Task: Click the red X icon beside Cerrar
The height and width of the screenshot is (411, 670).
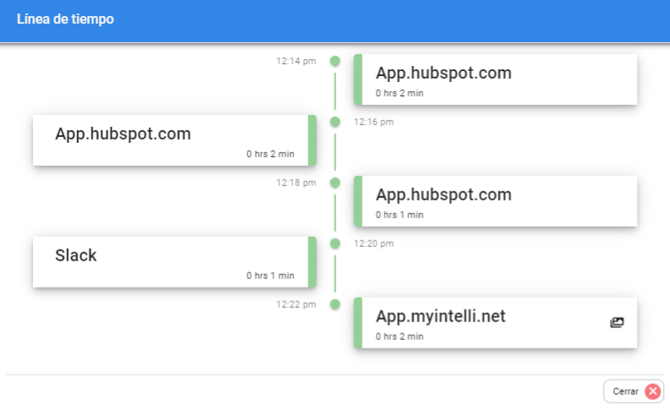Action: coord(652,391)
